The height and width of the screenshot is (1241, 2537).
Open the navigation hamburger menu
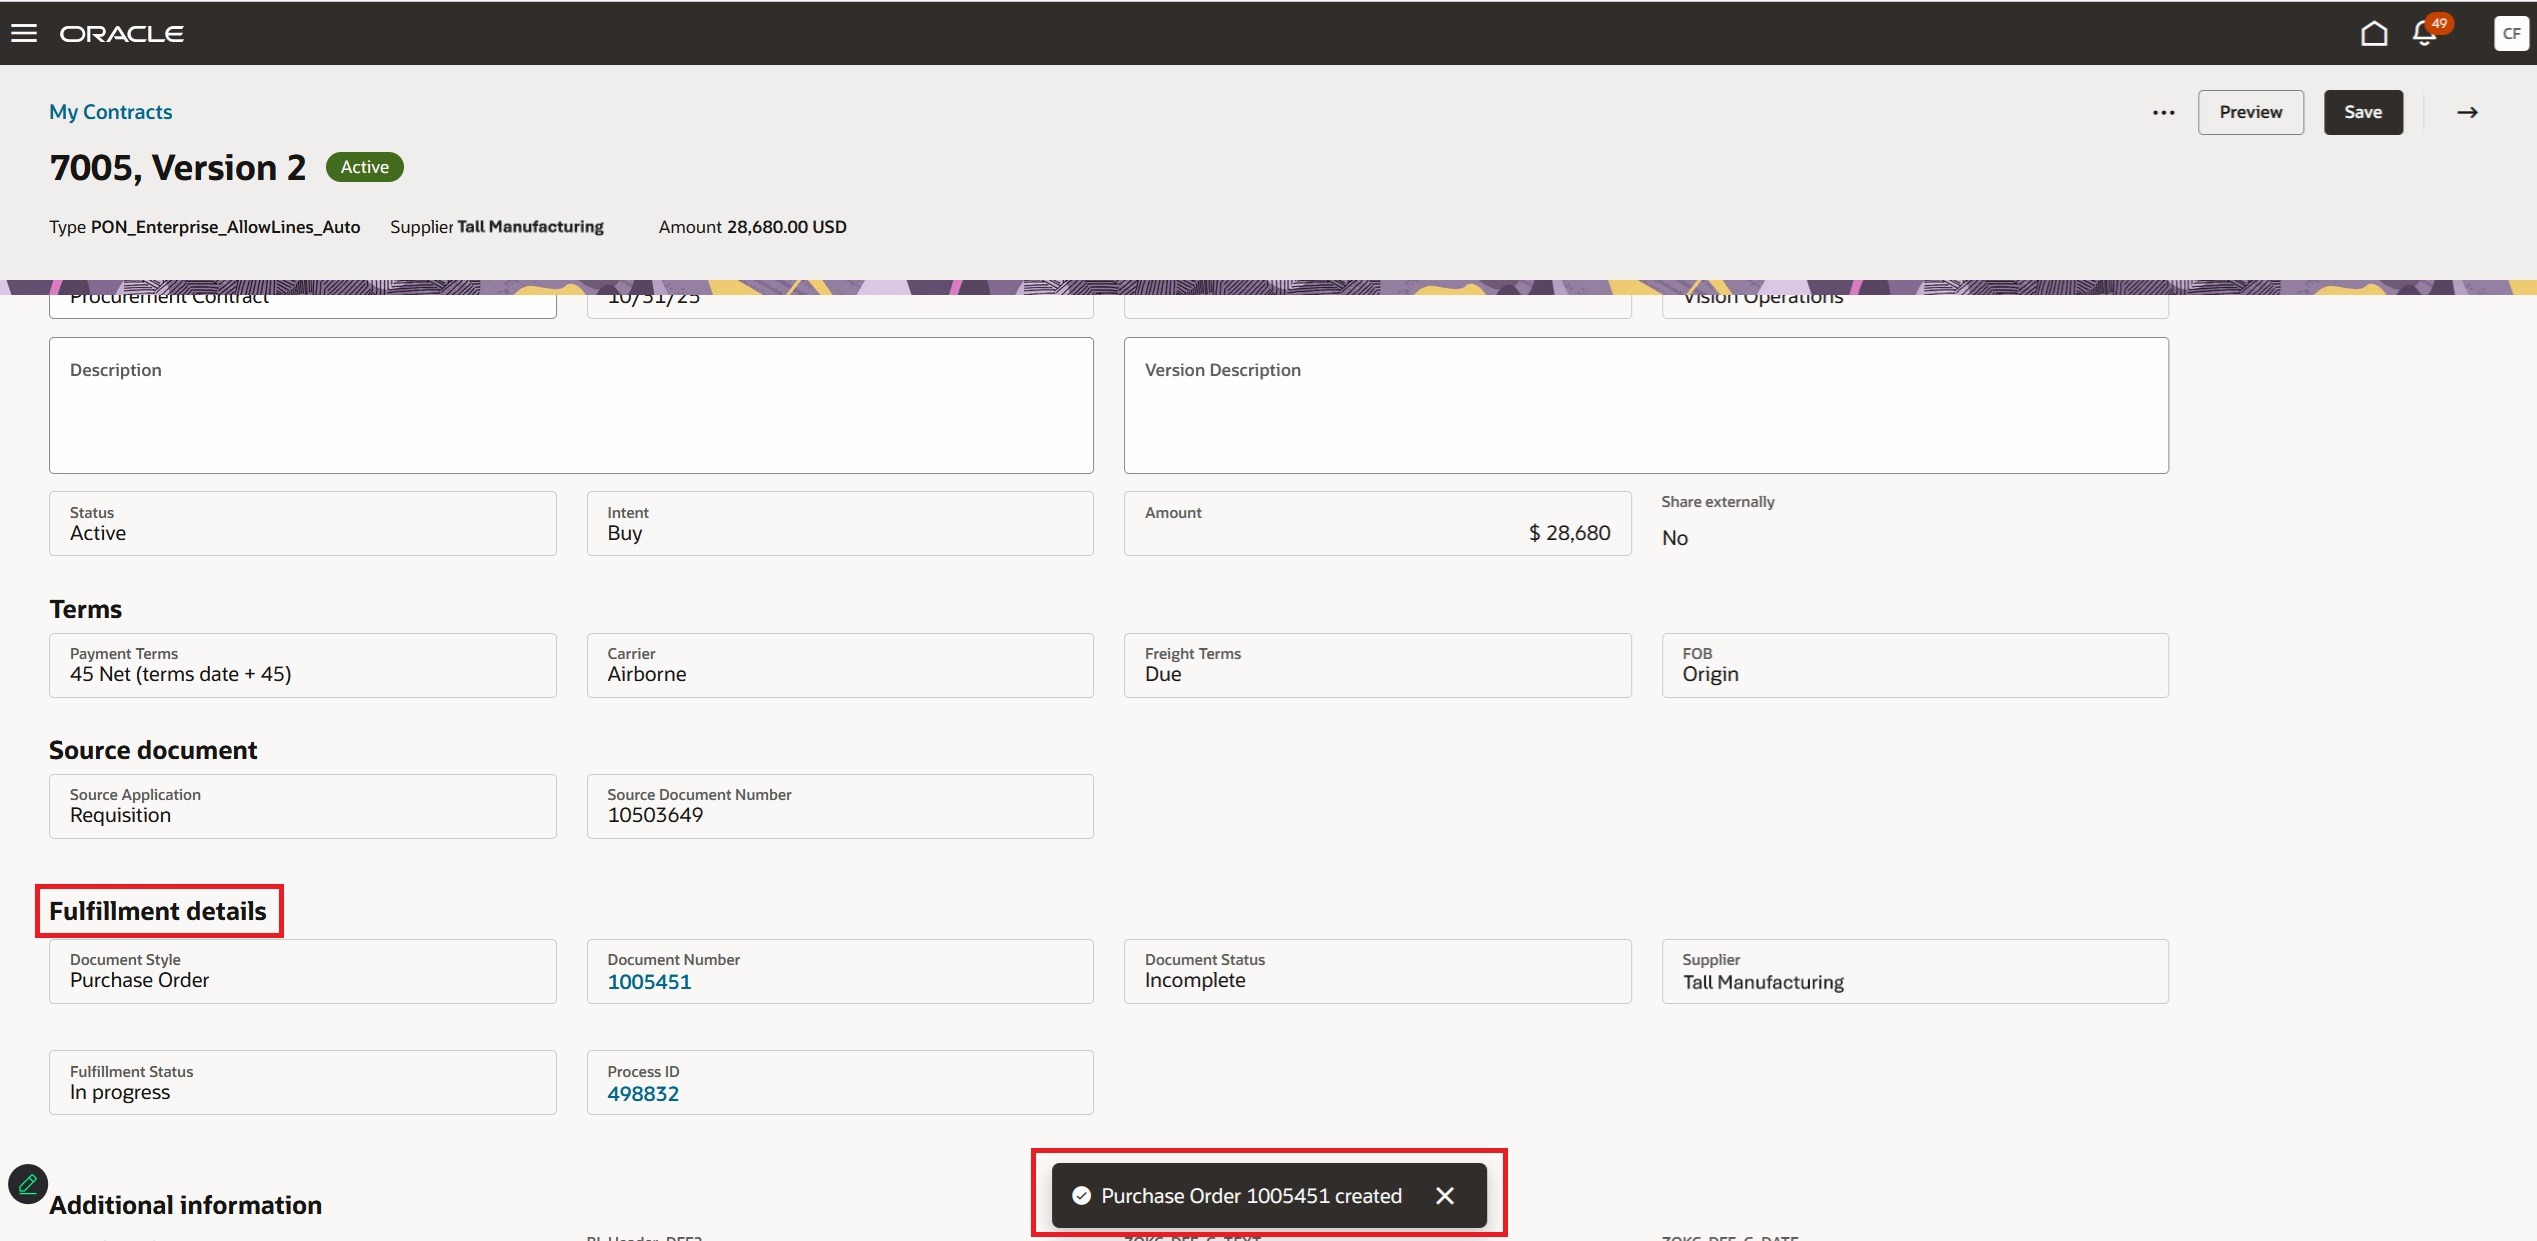[23, 32]
